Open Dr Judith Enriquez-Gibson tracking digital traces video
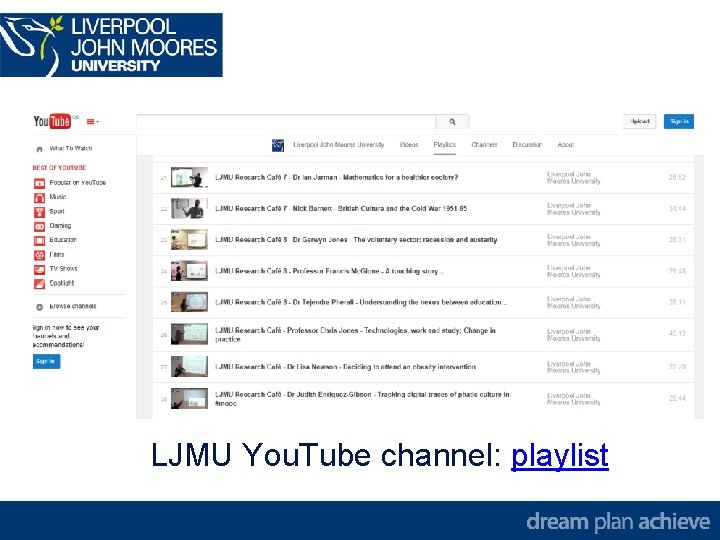Screen dimensions: 720x540 tap(362, 399)
